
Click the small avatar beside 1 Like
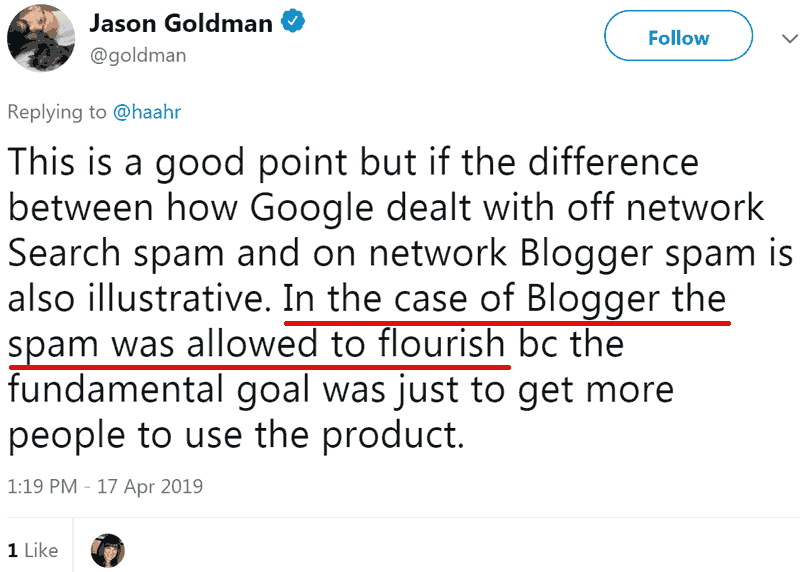(107, 550)
